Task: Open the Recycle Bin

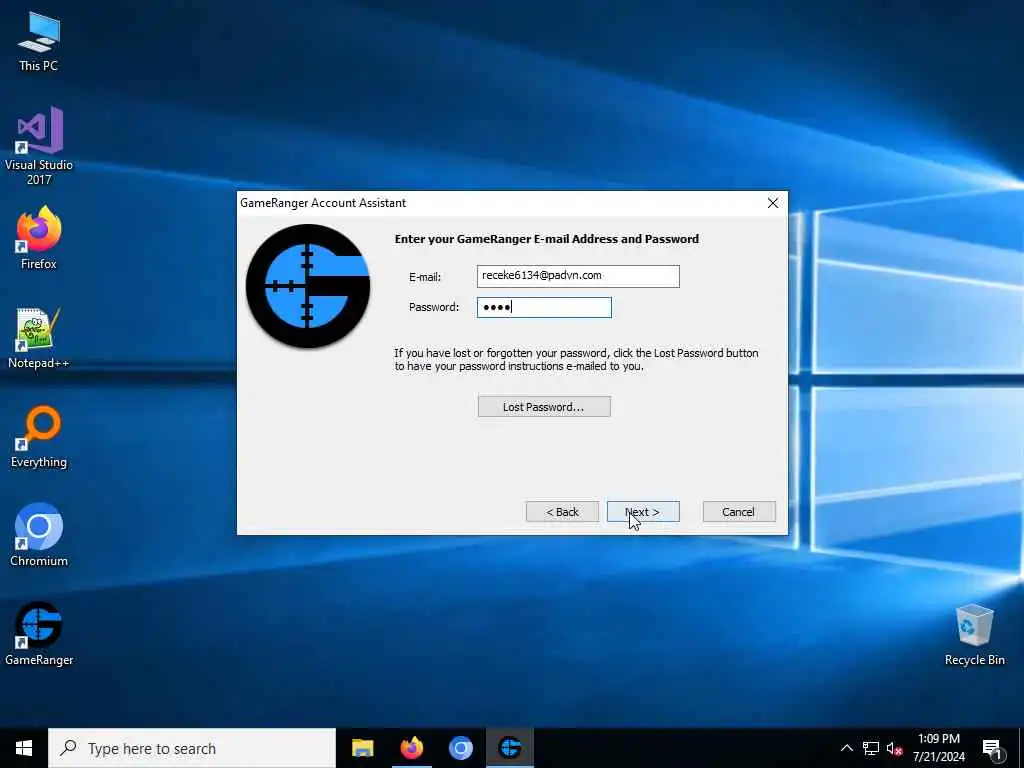Action: [x=974, y=634]
